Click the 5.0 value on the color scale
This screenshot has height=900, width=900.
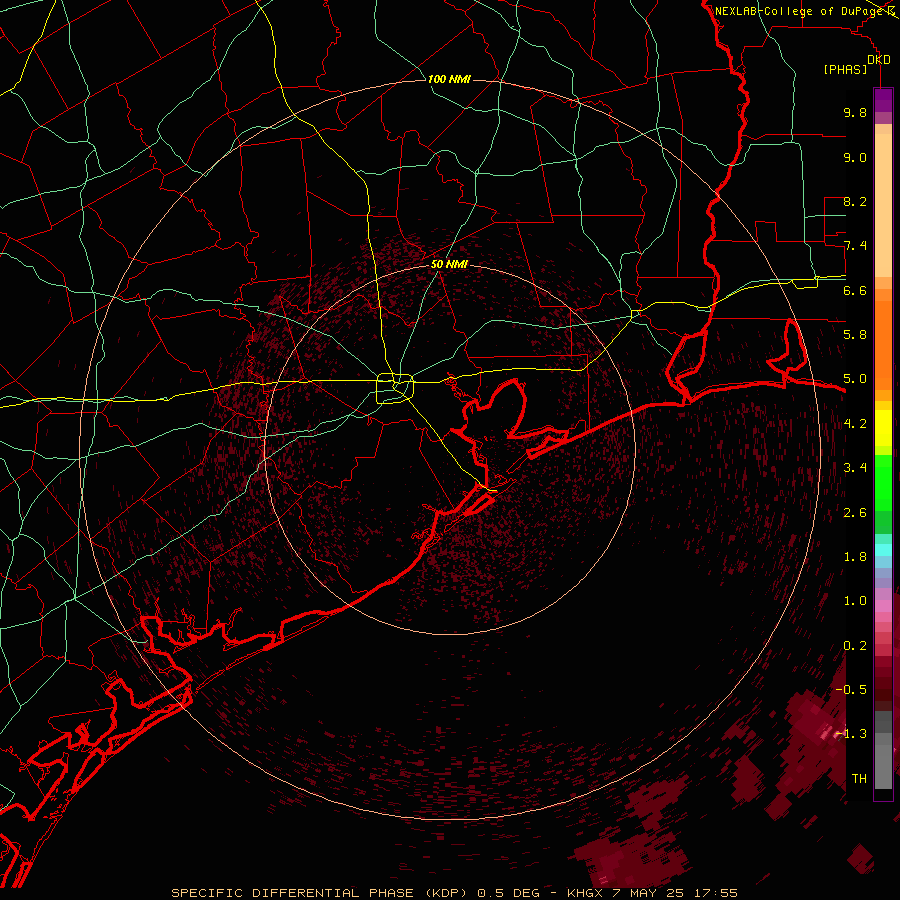click(855, 379)
